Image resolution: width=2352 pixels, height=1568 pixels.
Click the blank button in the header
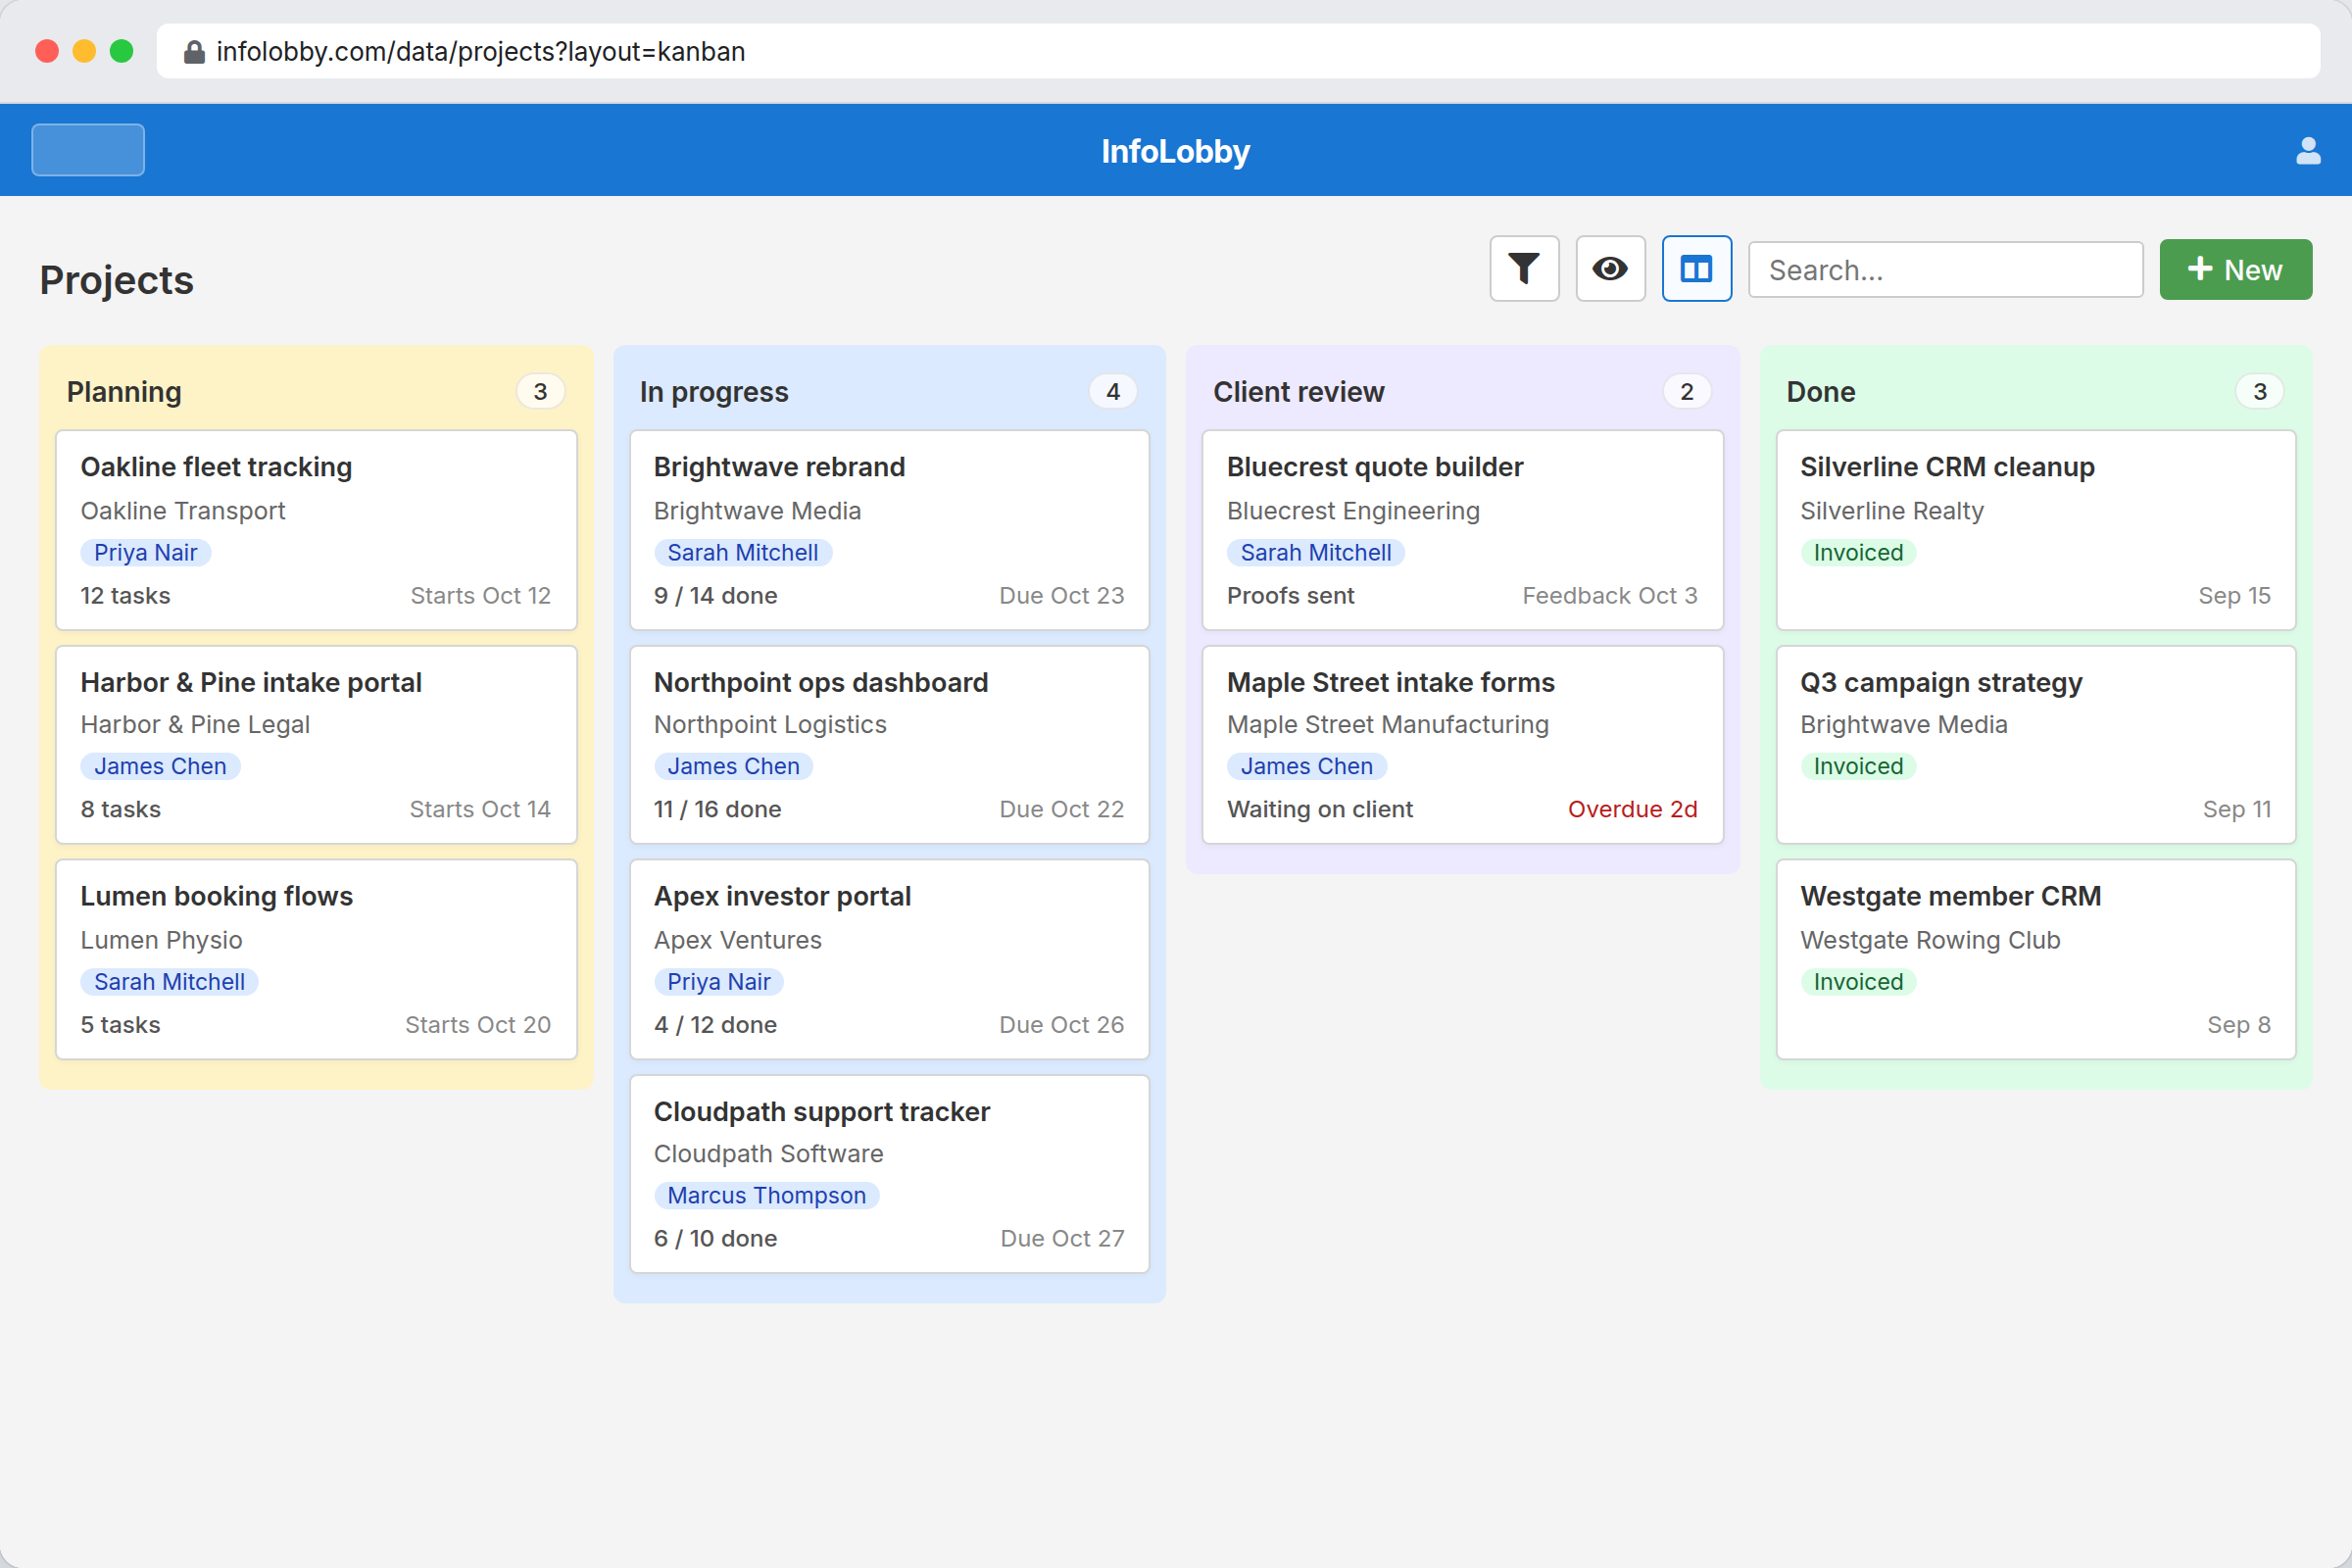tap(88, 150)
